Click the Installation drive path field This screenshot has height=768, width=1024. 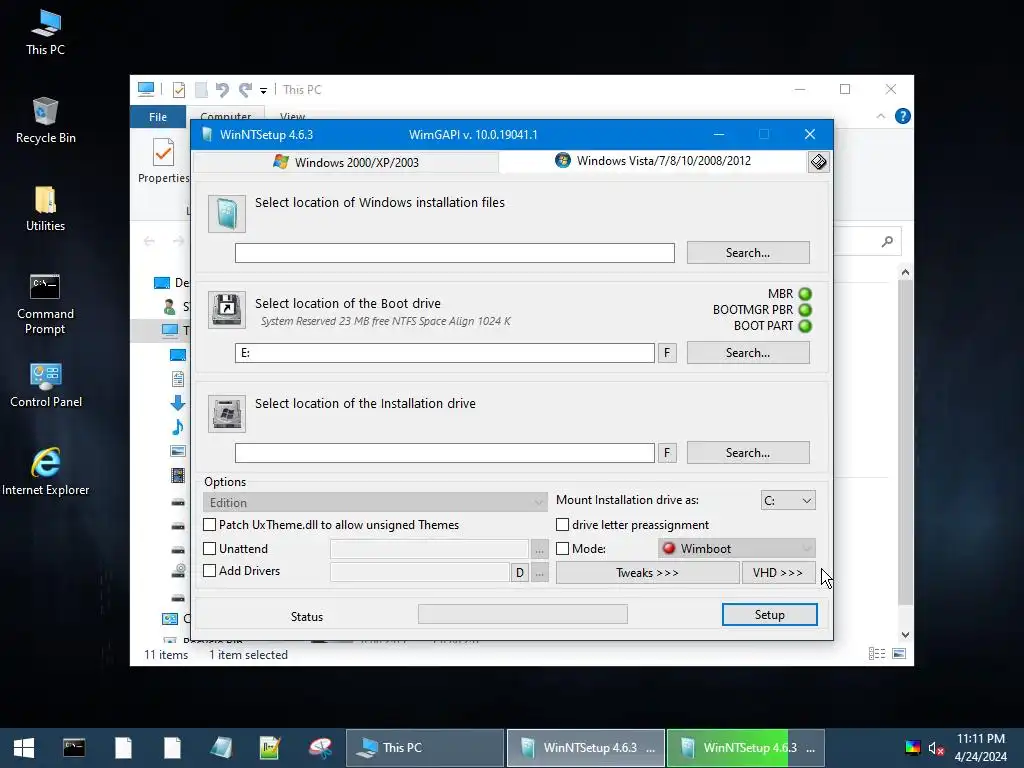445,453
